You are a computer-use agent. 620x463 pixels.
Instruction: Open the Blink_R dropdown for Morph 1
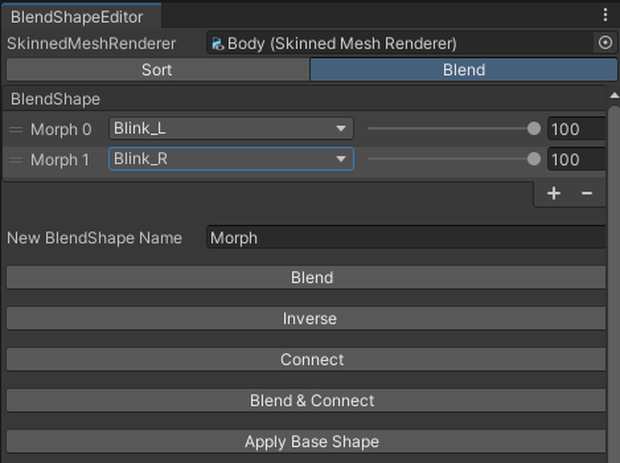point(231,159)
